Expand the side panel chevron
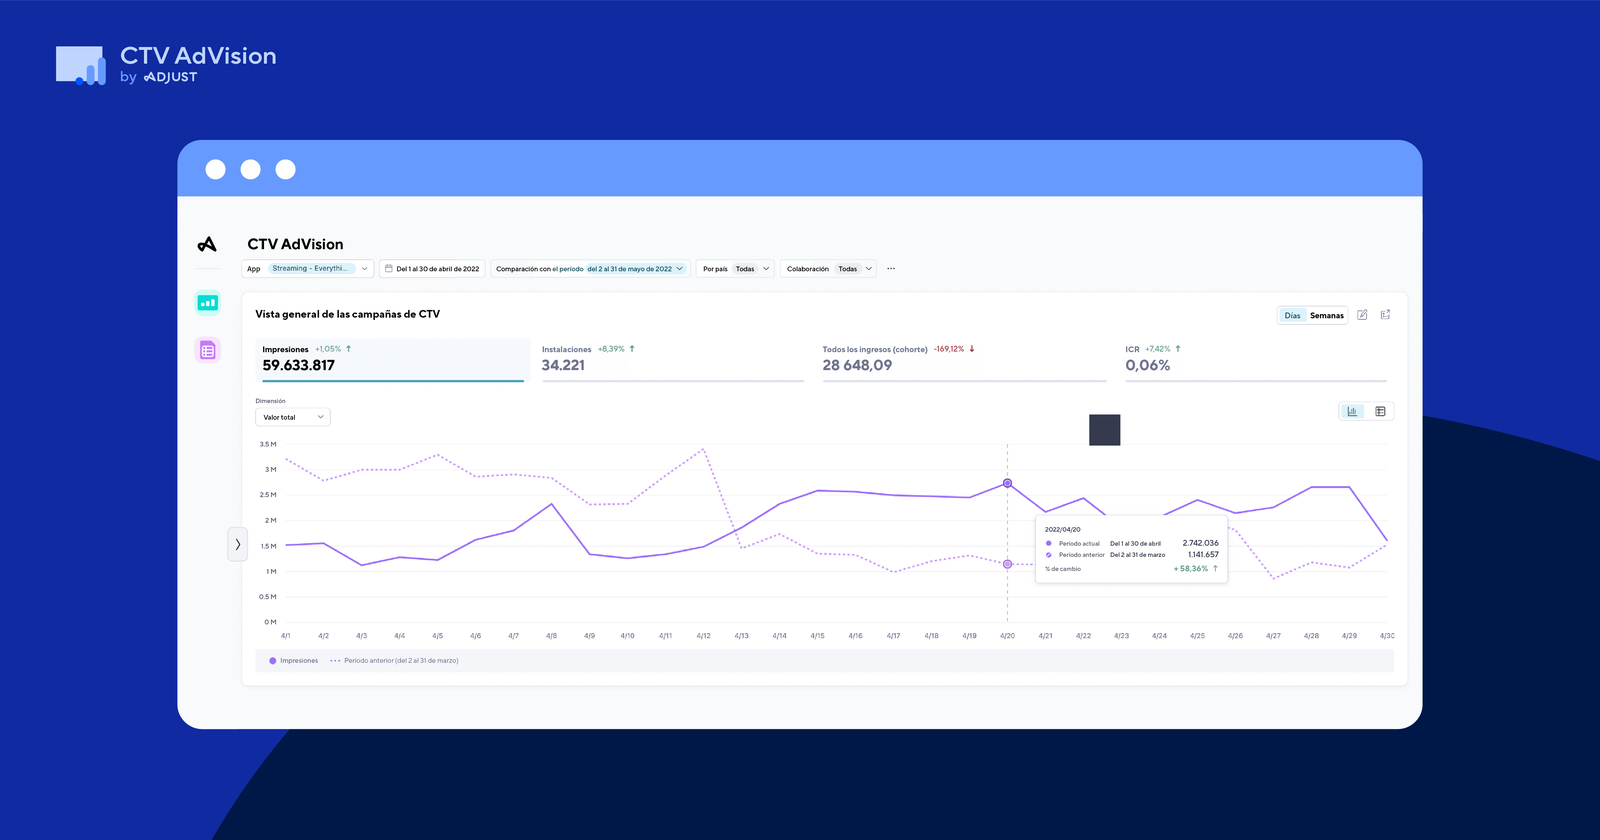The width and height of the screenshot is (1600, 840). point(237,544)
